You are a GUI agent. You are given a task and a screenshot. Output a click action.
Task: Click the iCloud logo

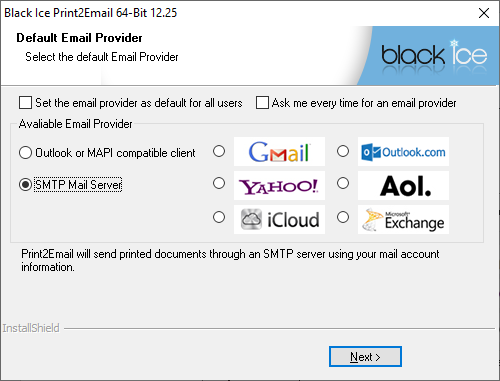click(x=279, y=219)
